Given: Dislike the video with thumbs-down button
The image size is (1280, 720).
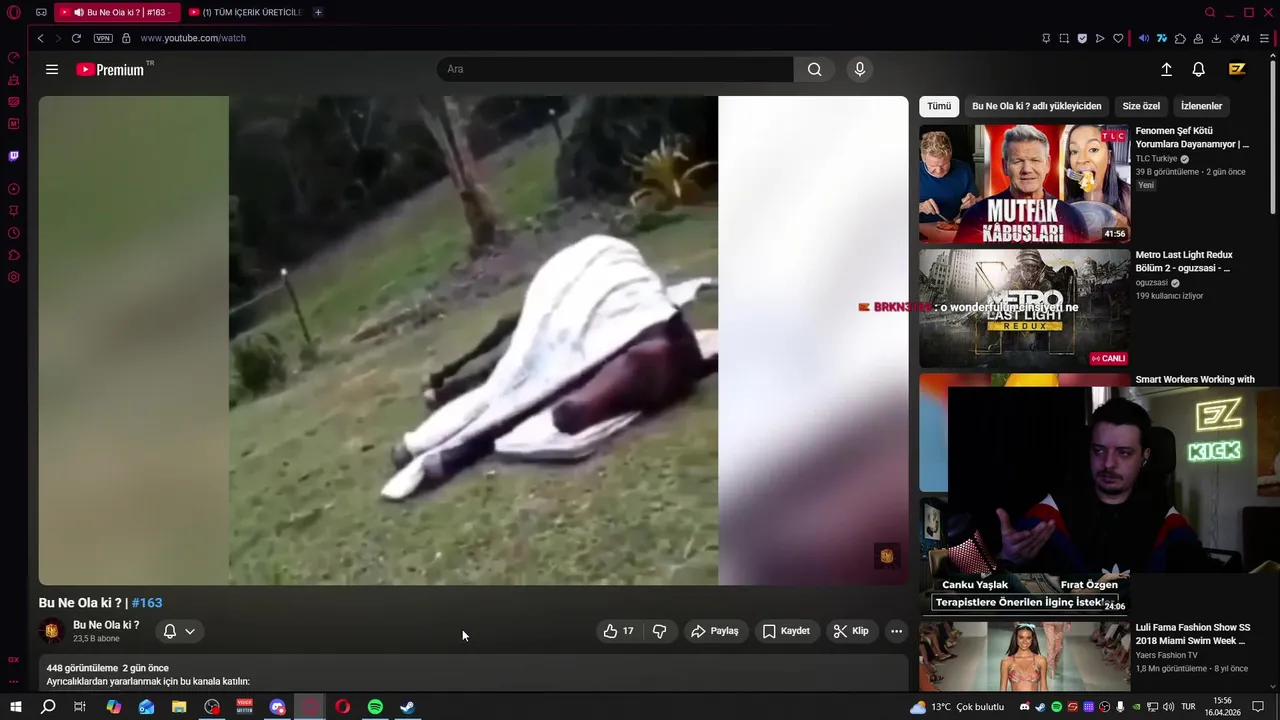Looking at the screenshot, I should 659,631.
